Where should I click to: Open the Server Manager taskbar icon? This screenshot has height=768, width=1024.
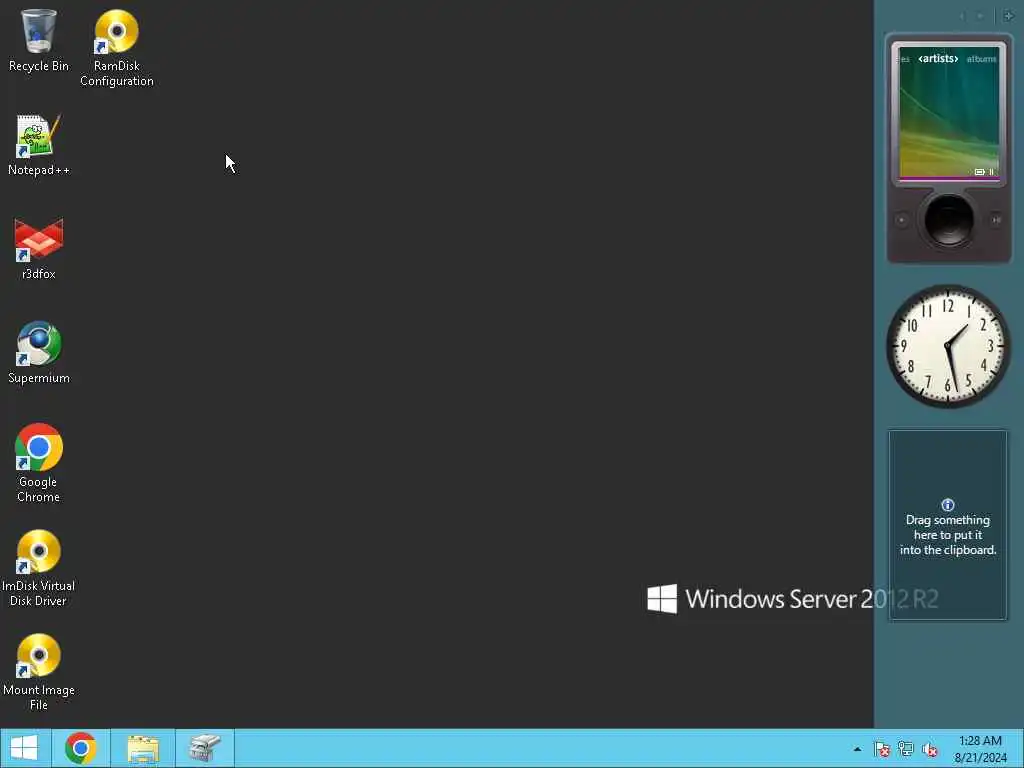tap(204, 748)
